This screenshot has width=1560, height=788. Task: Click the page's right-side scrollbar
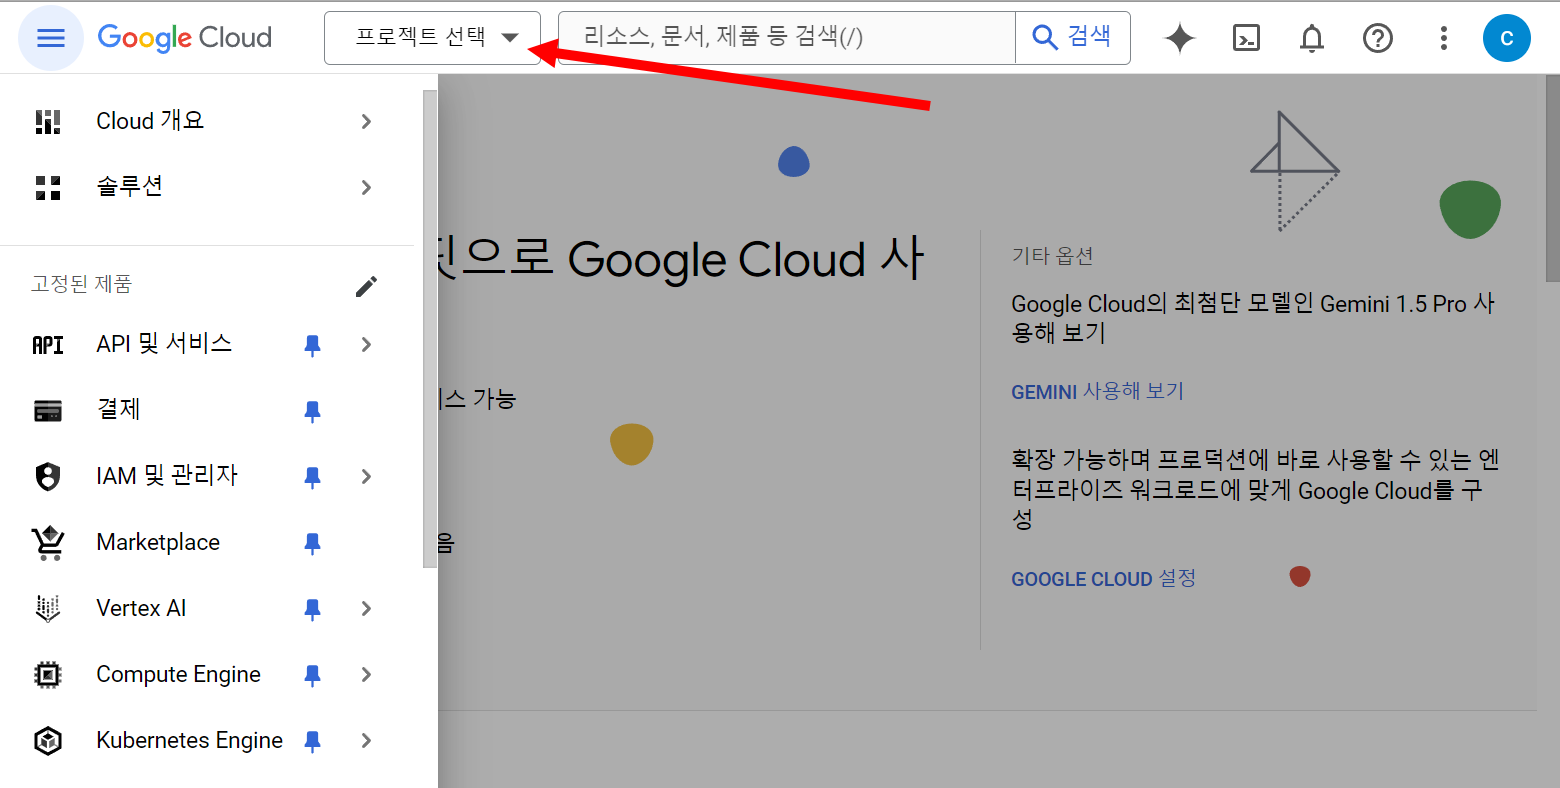(1552, 177)
